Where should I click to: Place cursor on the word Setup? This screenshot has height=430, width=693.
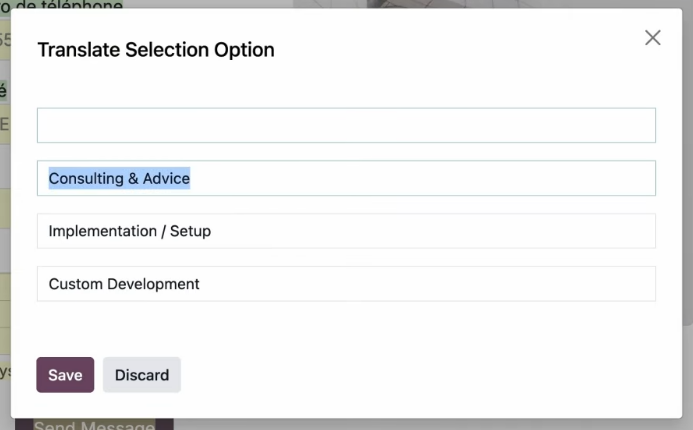click(190, 231)
